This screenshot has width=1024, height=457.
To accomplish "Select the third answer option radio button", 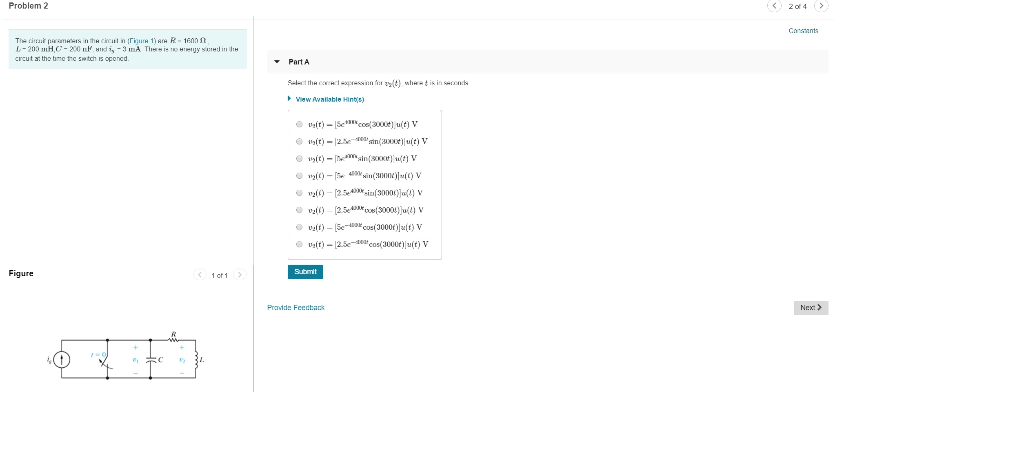I will tap(299, 158).
